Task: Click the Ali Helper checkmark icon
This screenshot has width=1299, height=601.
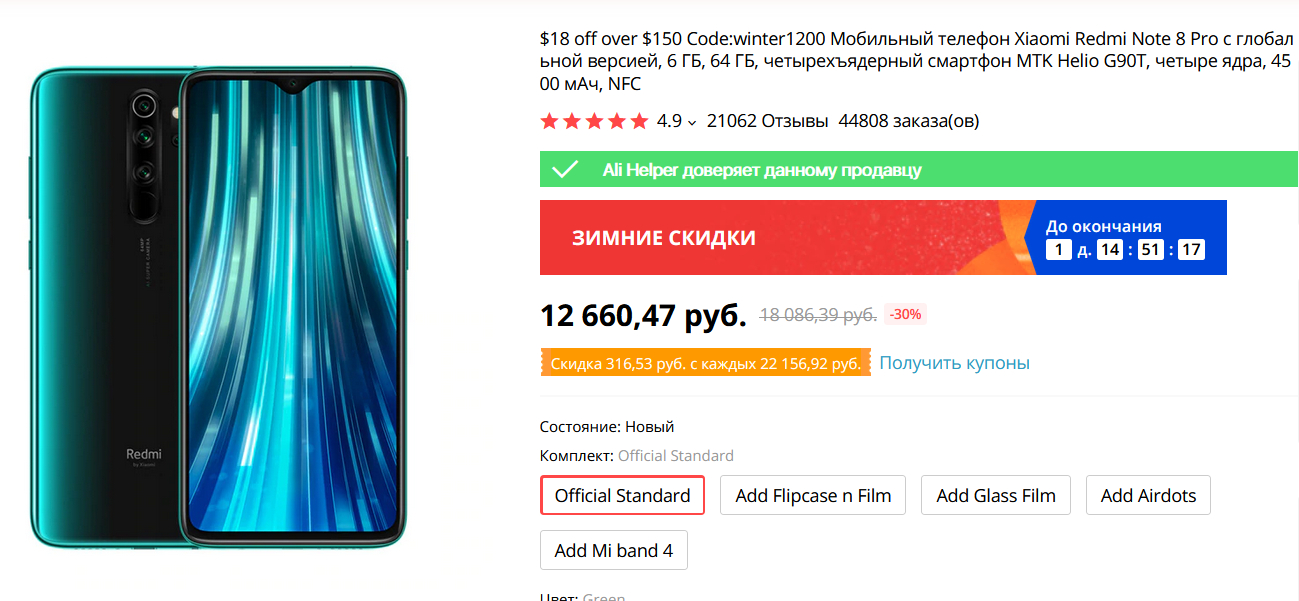Action: 565,169
